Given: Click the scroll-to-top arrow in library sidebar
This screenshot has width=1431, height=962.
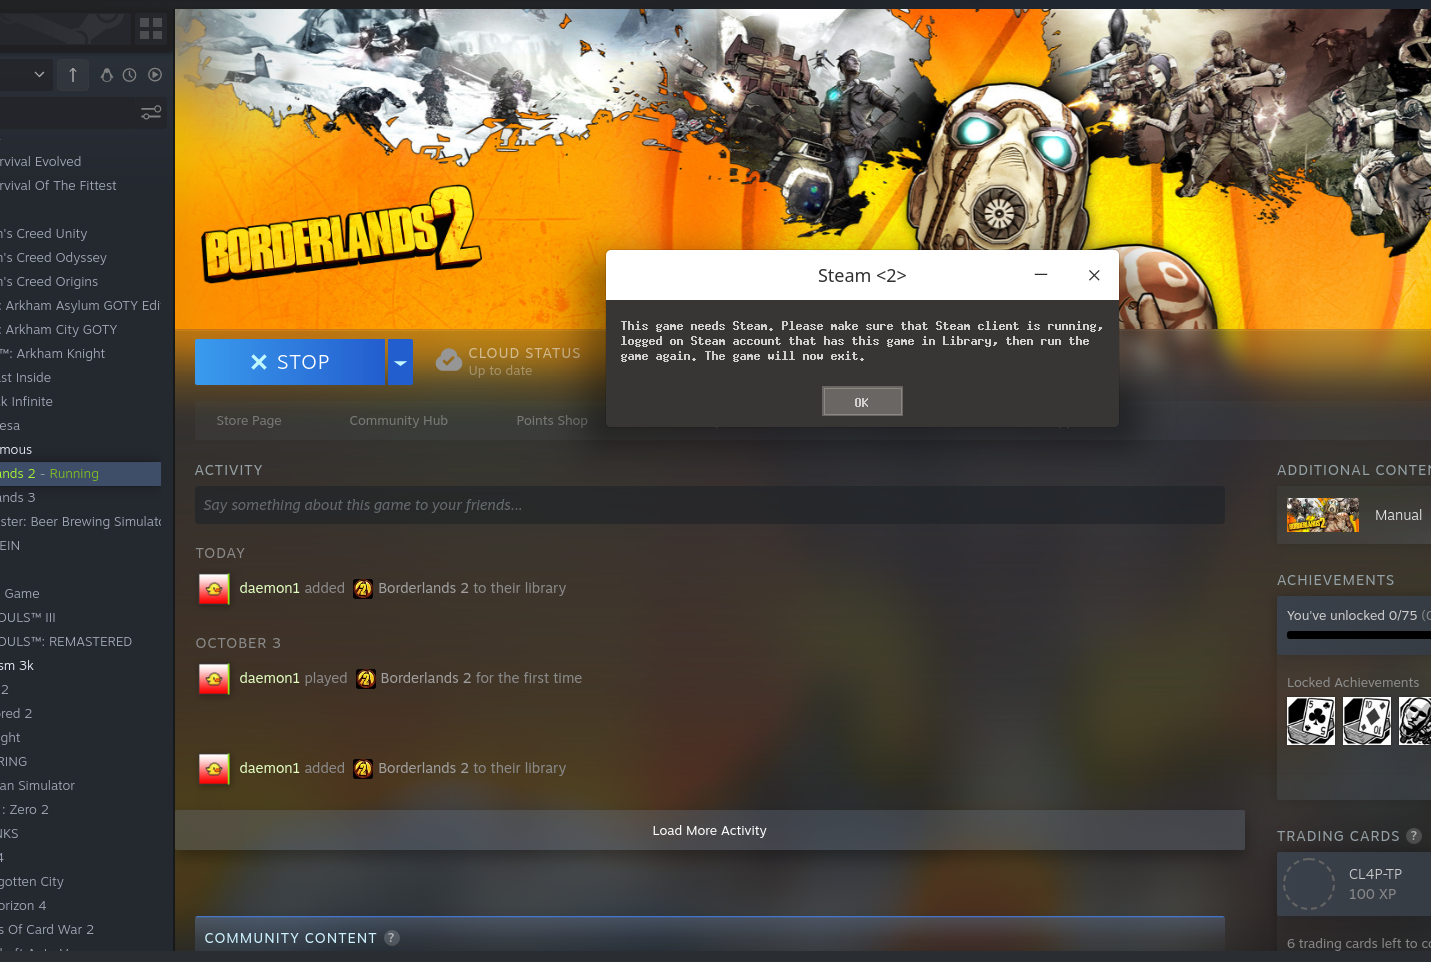Looking at the screenshot, I should [x=73, y=75].
